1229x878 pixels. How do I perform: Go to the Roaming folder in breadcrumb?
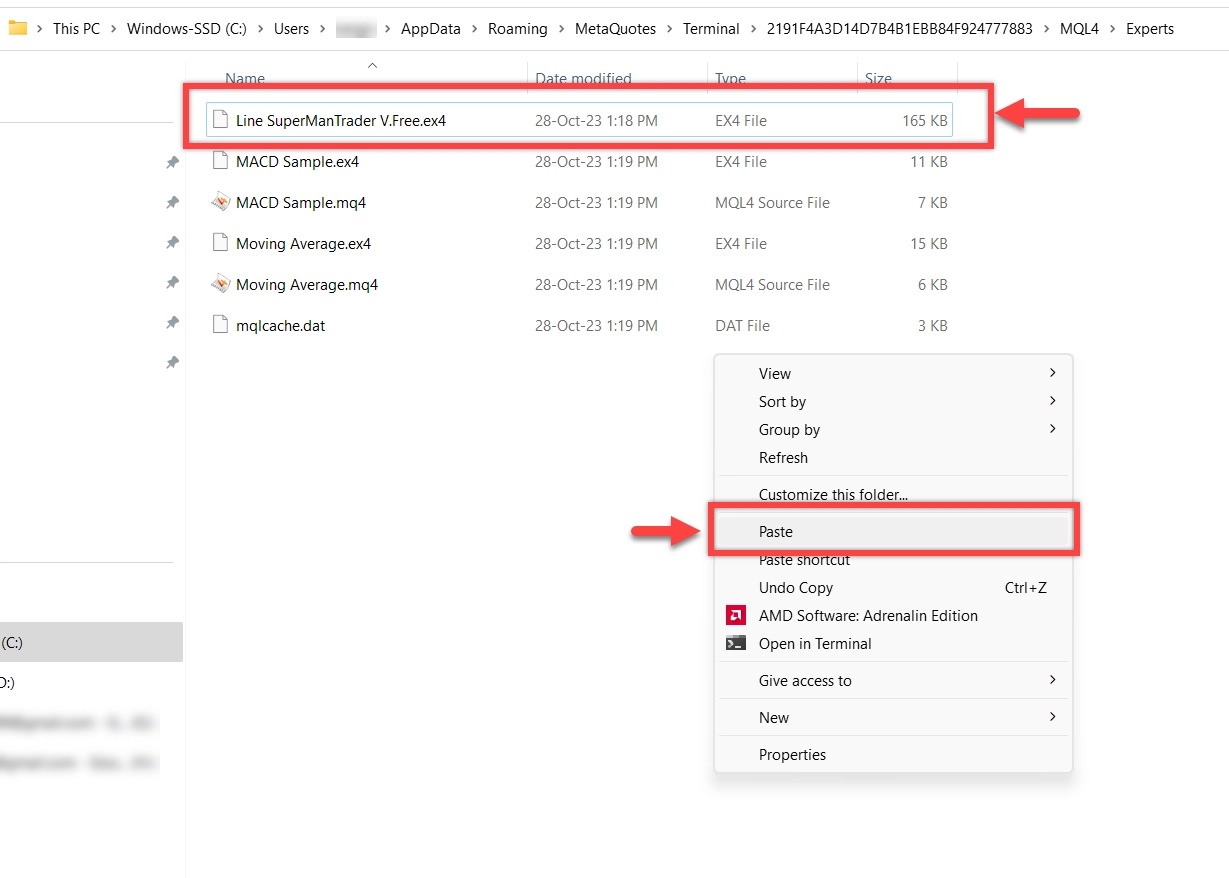(x=517, y=28)
